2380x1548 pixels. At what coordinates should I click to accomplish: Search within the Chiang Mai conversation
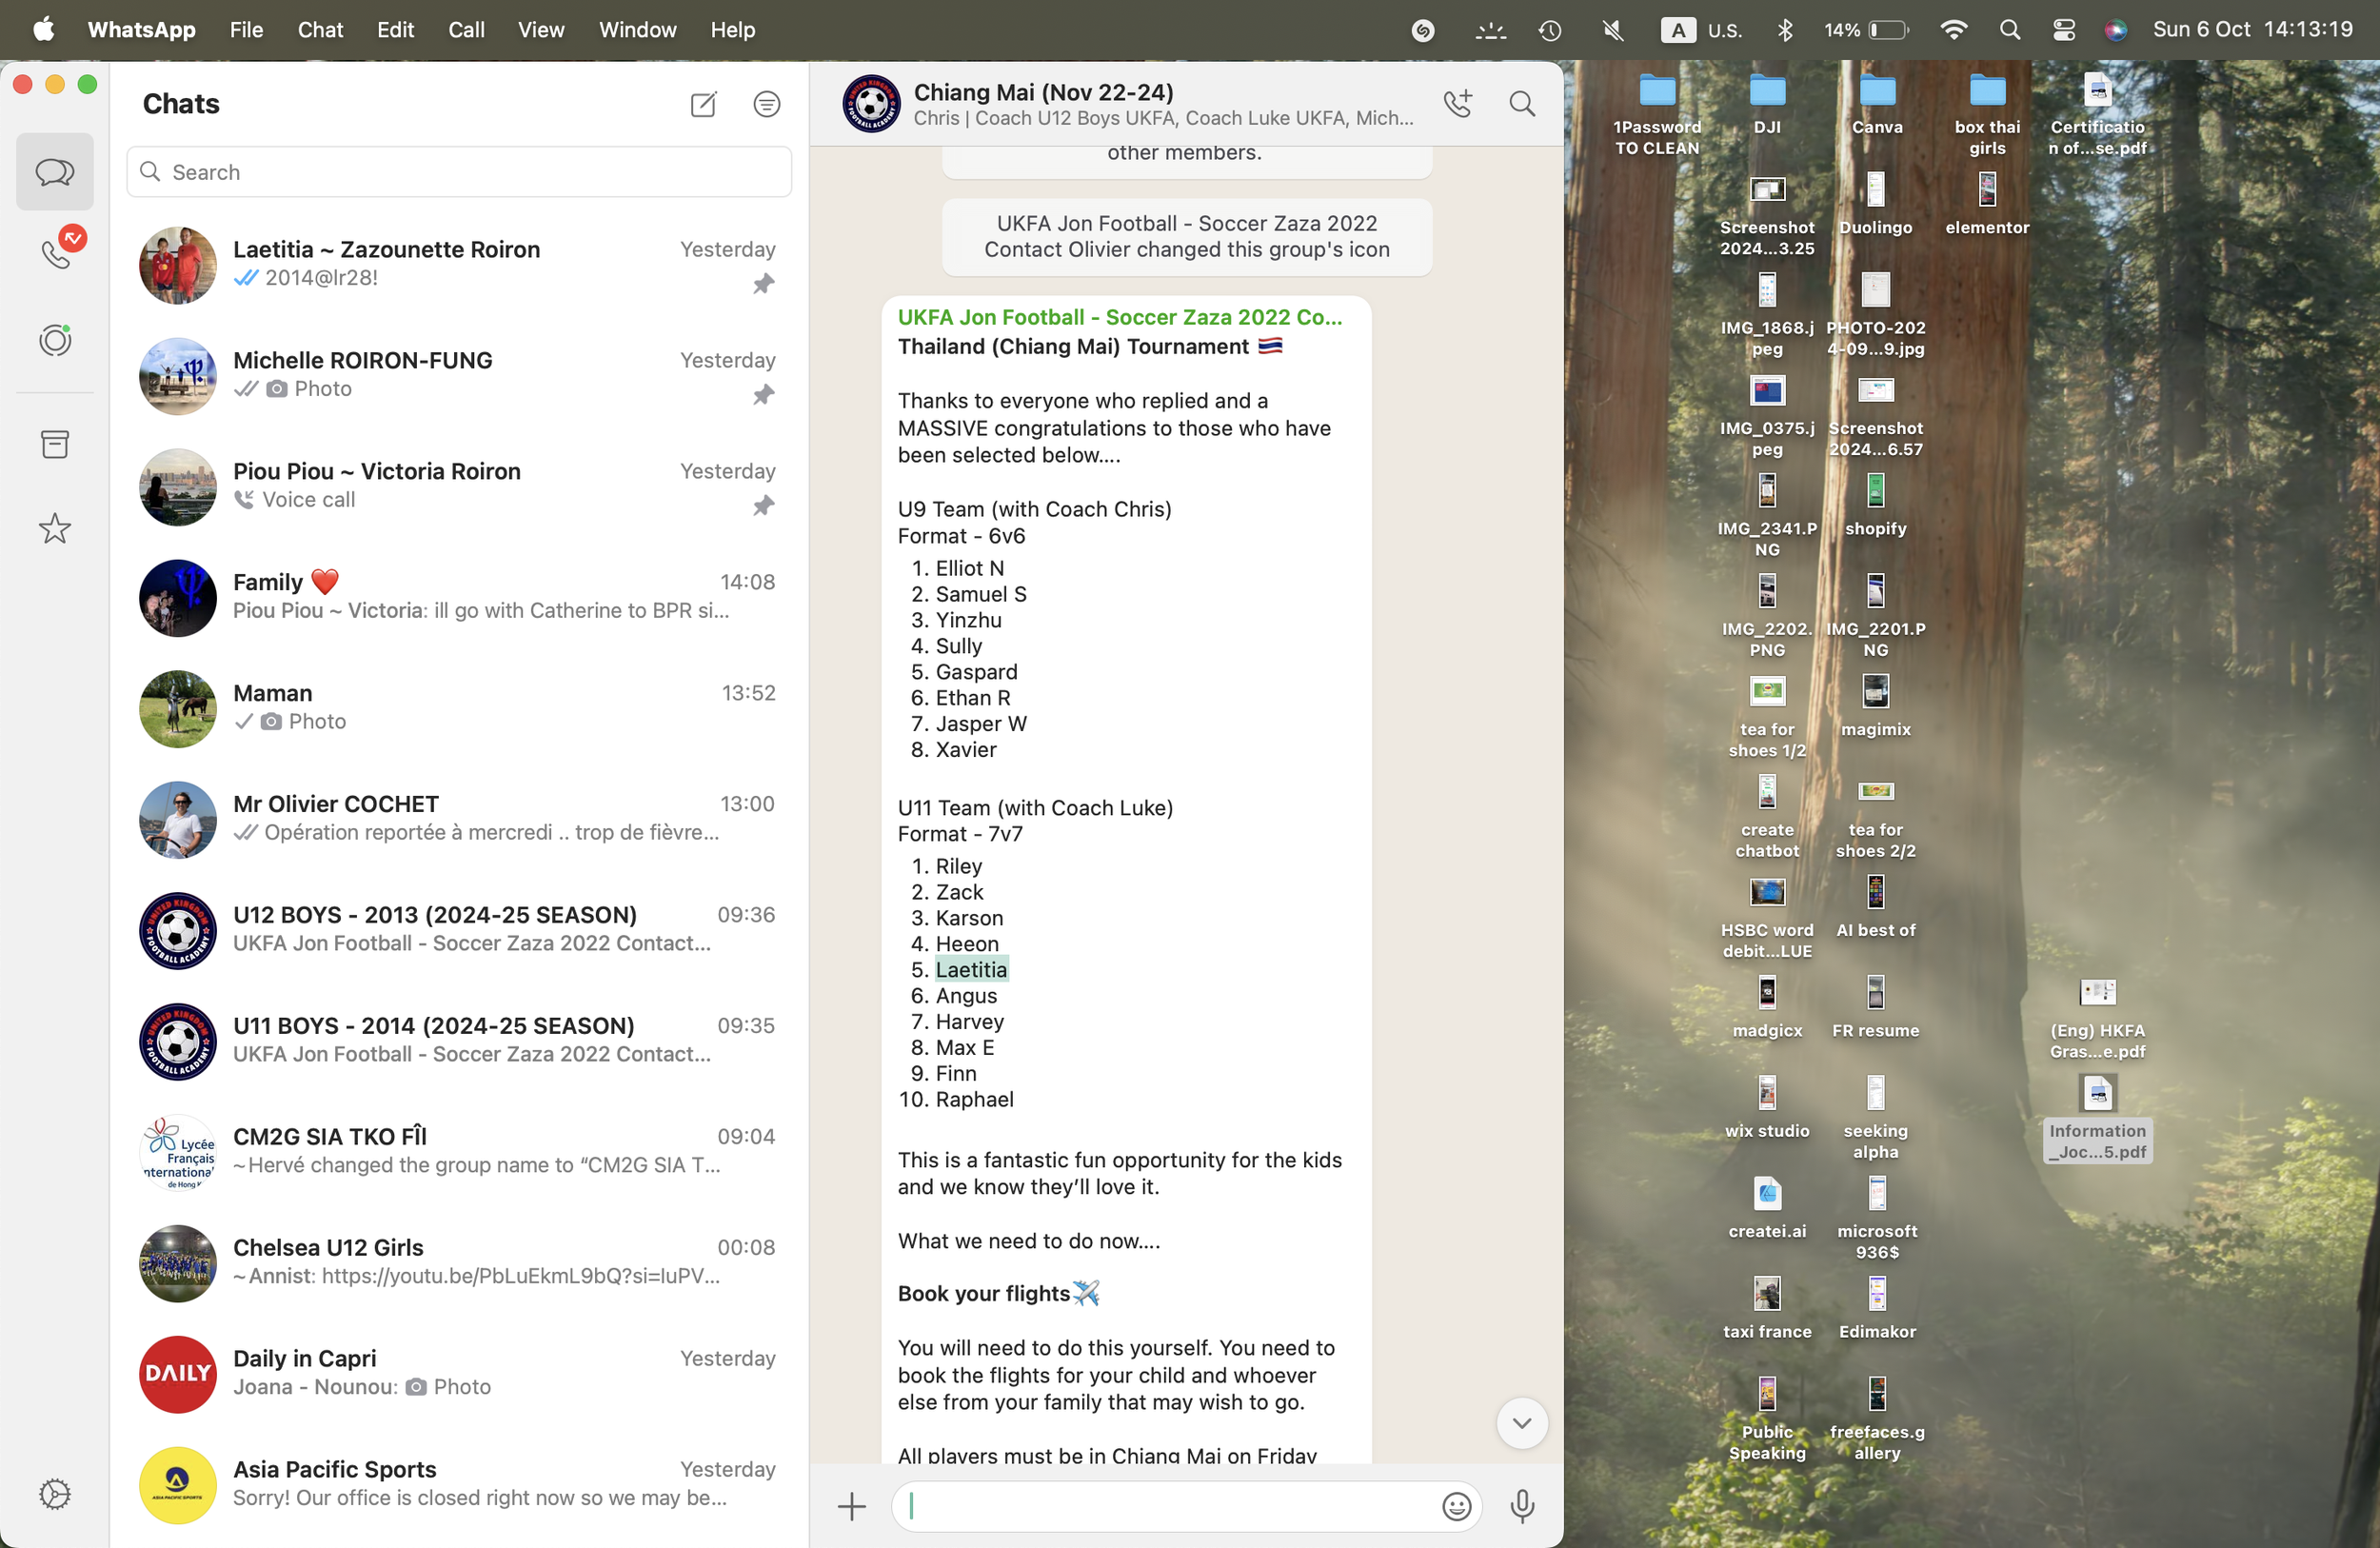(1522, 104)
